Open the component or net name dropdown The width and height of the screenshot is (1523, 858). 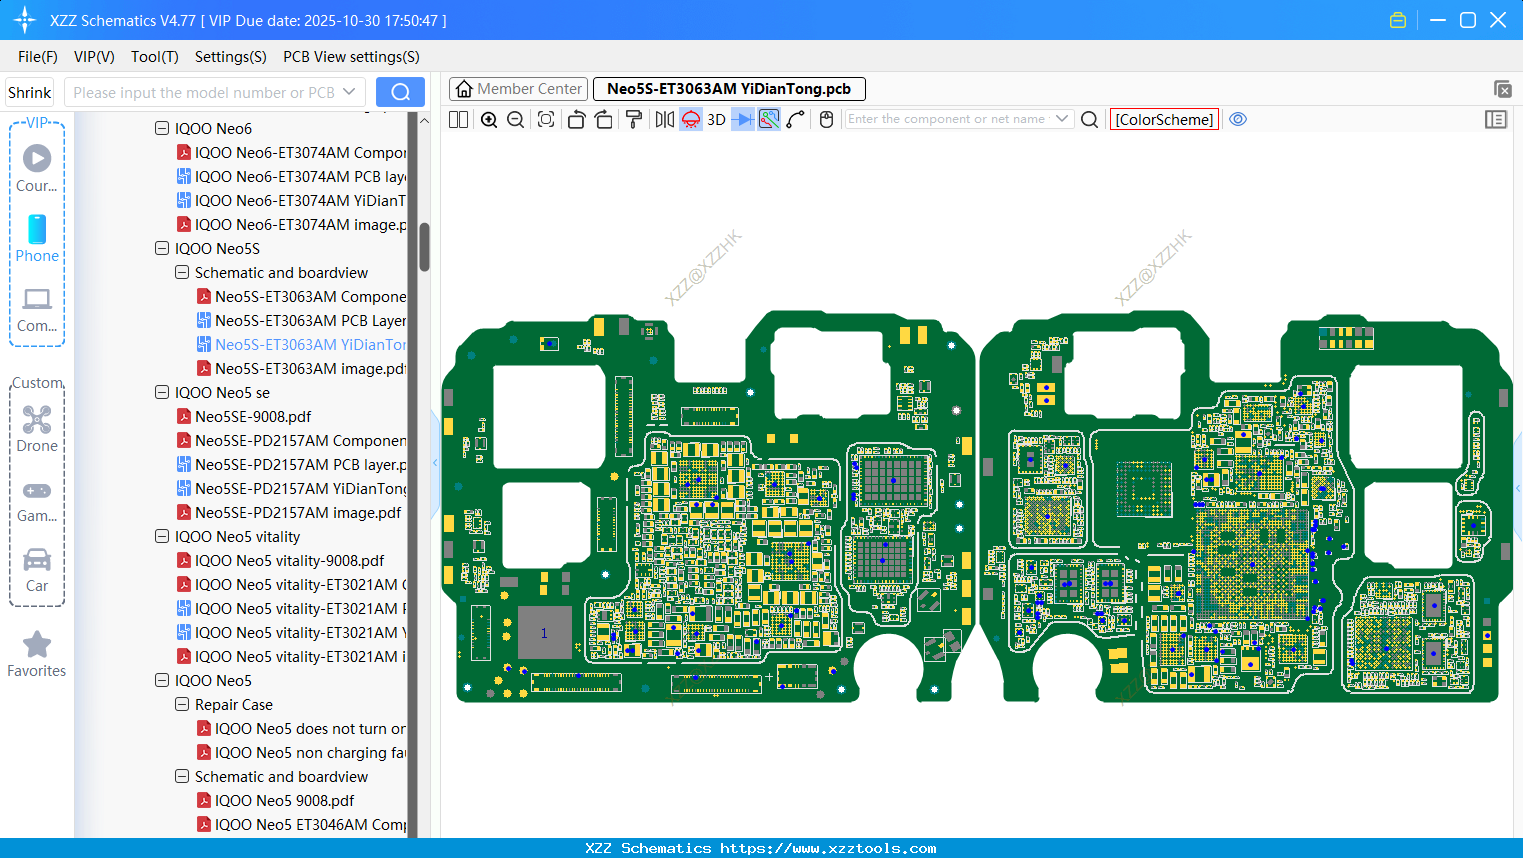point(1062,119)
